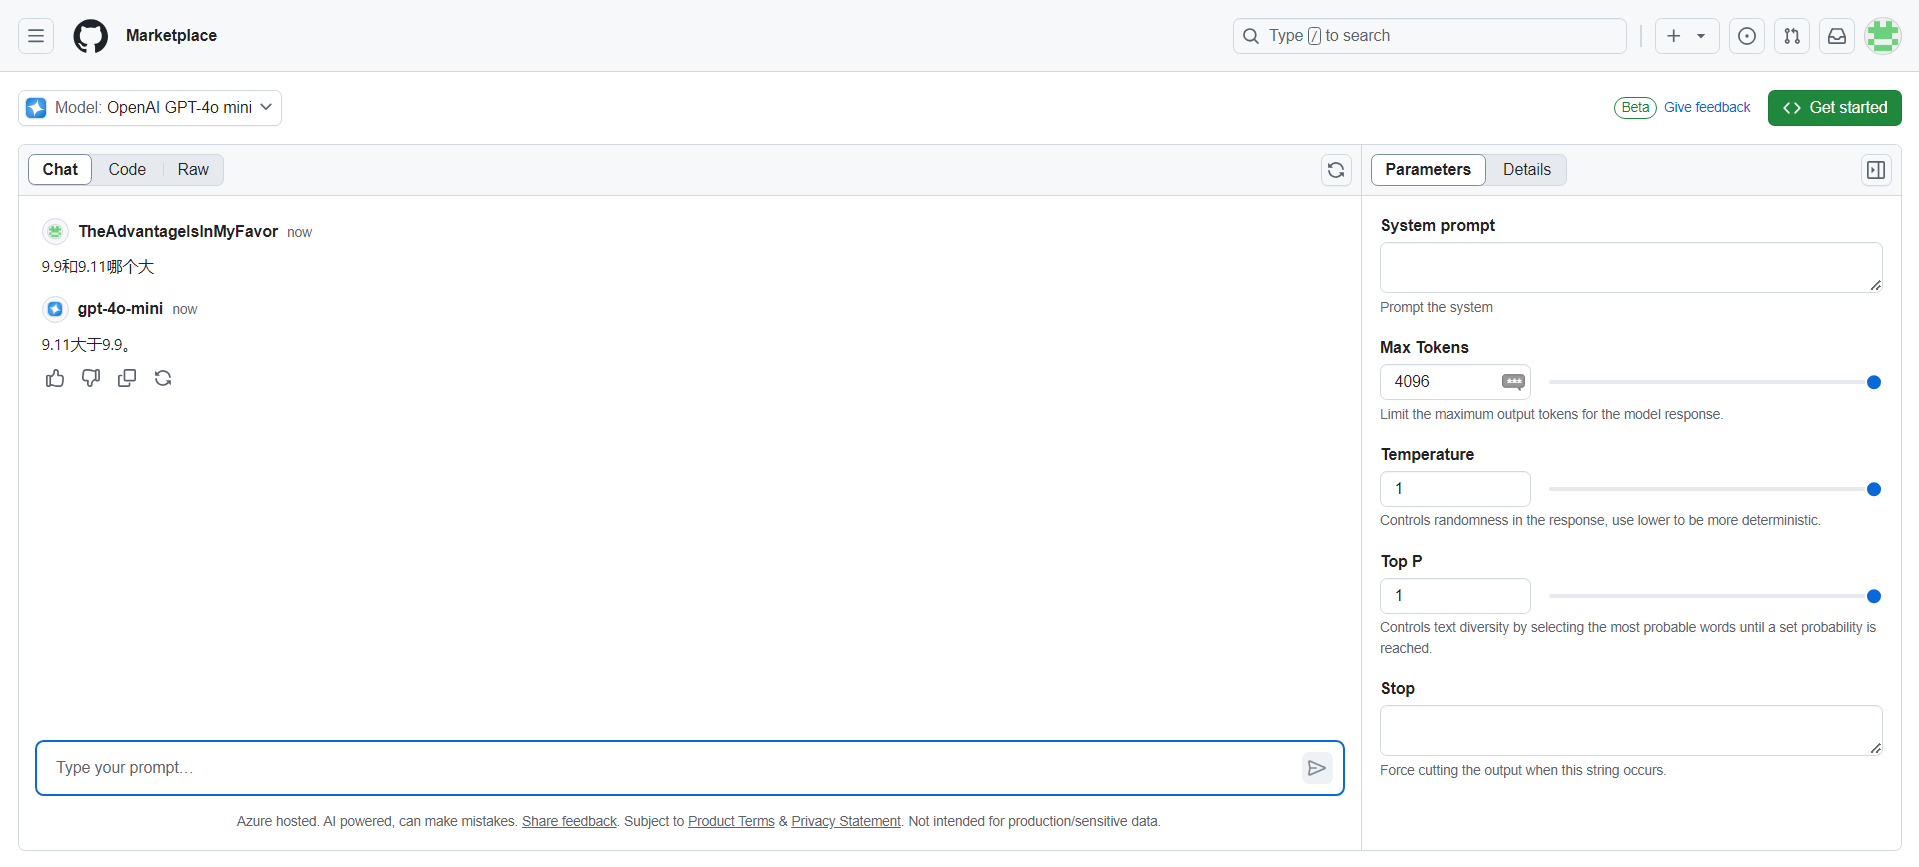Adjust the Temperature slider handle

coord(1874,489)
